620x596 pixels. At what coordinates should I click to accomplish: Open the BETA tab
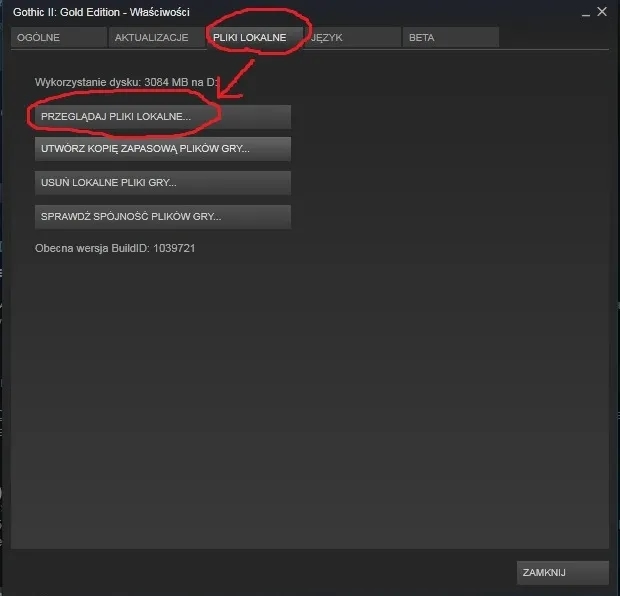(x=450, y=38)
